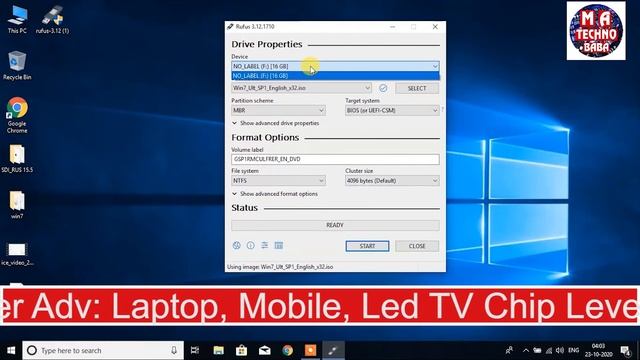The height and width of the screenshot is (360, 640).
Task: Open the People icon on taskbar
Action: pos(509,350)
